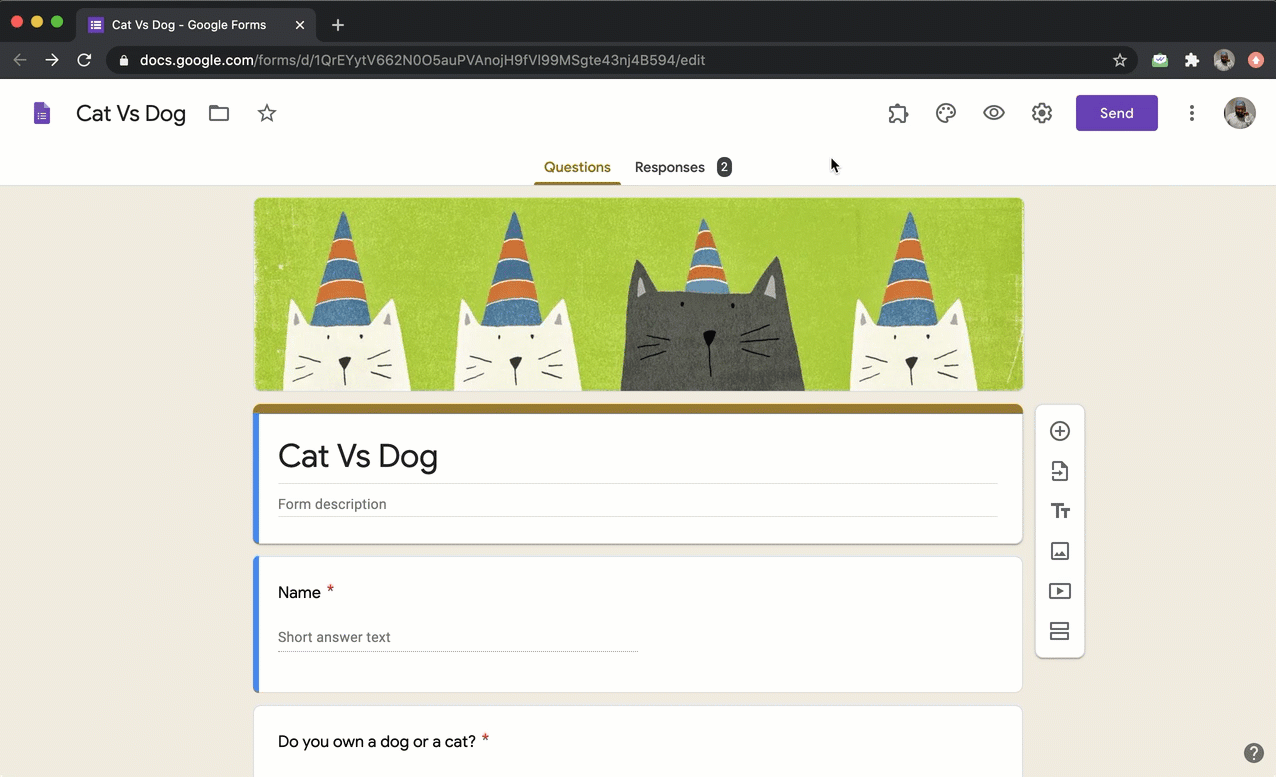1276x777 pixels.
Task: Select the Questions tab
Action: [577, 167]
